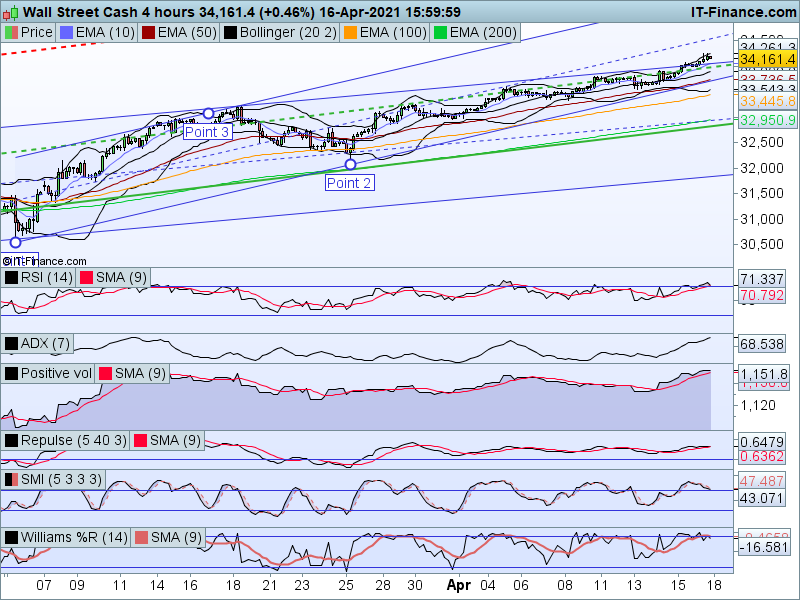Click the circle marker above Point 2
Image resolution: width=800 pixels, height=600 pixels.
(x=350, y=164)
